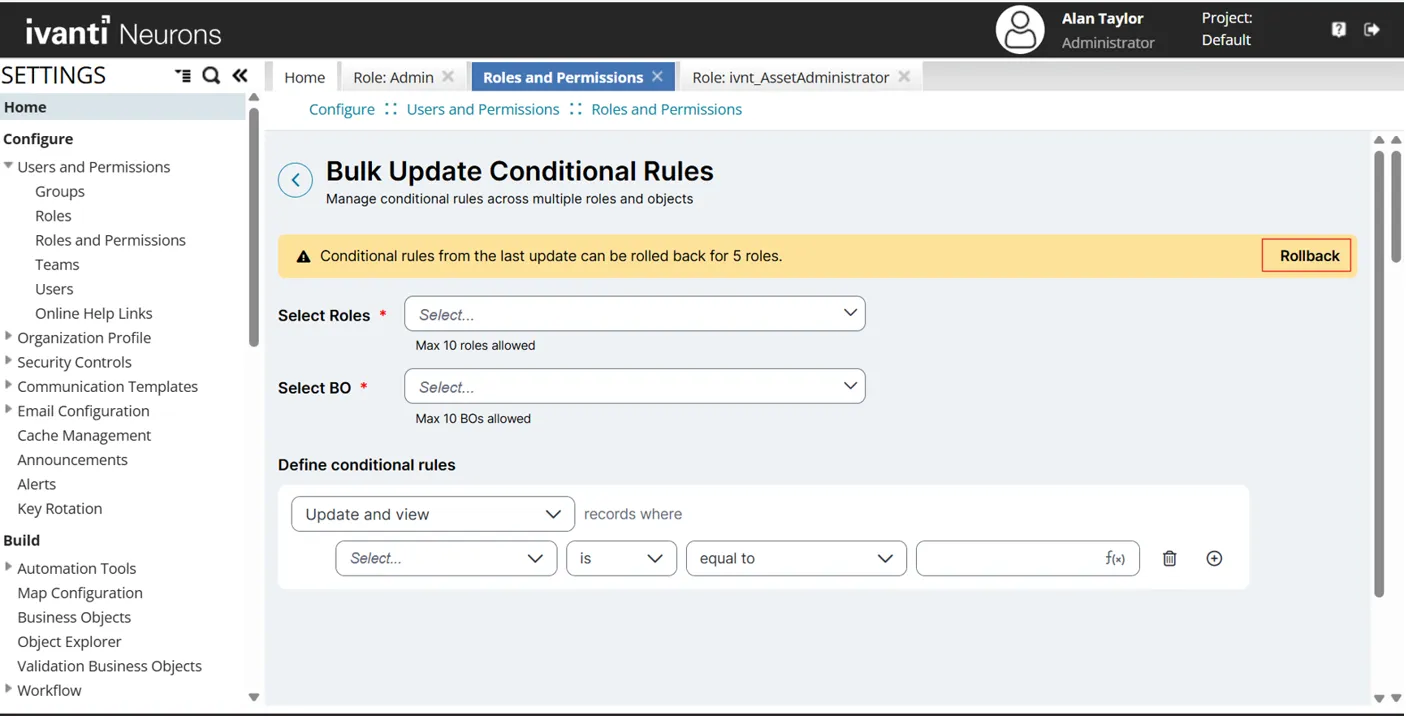Collapse the Settings sidebar panel
1406x720 pixels.
[240, 76]
